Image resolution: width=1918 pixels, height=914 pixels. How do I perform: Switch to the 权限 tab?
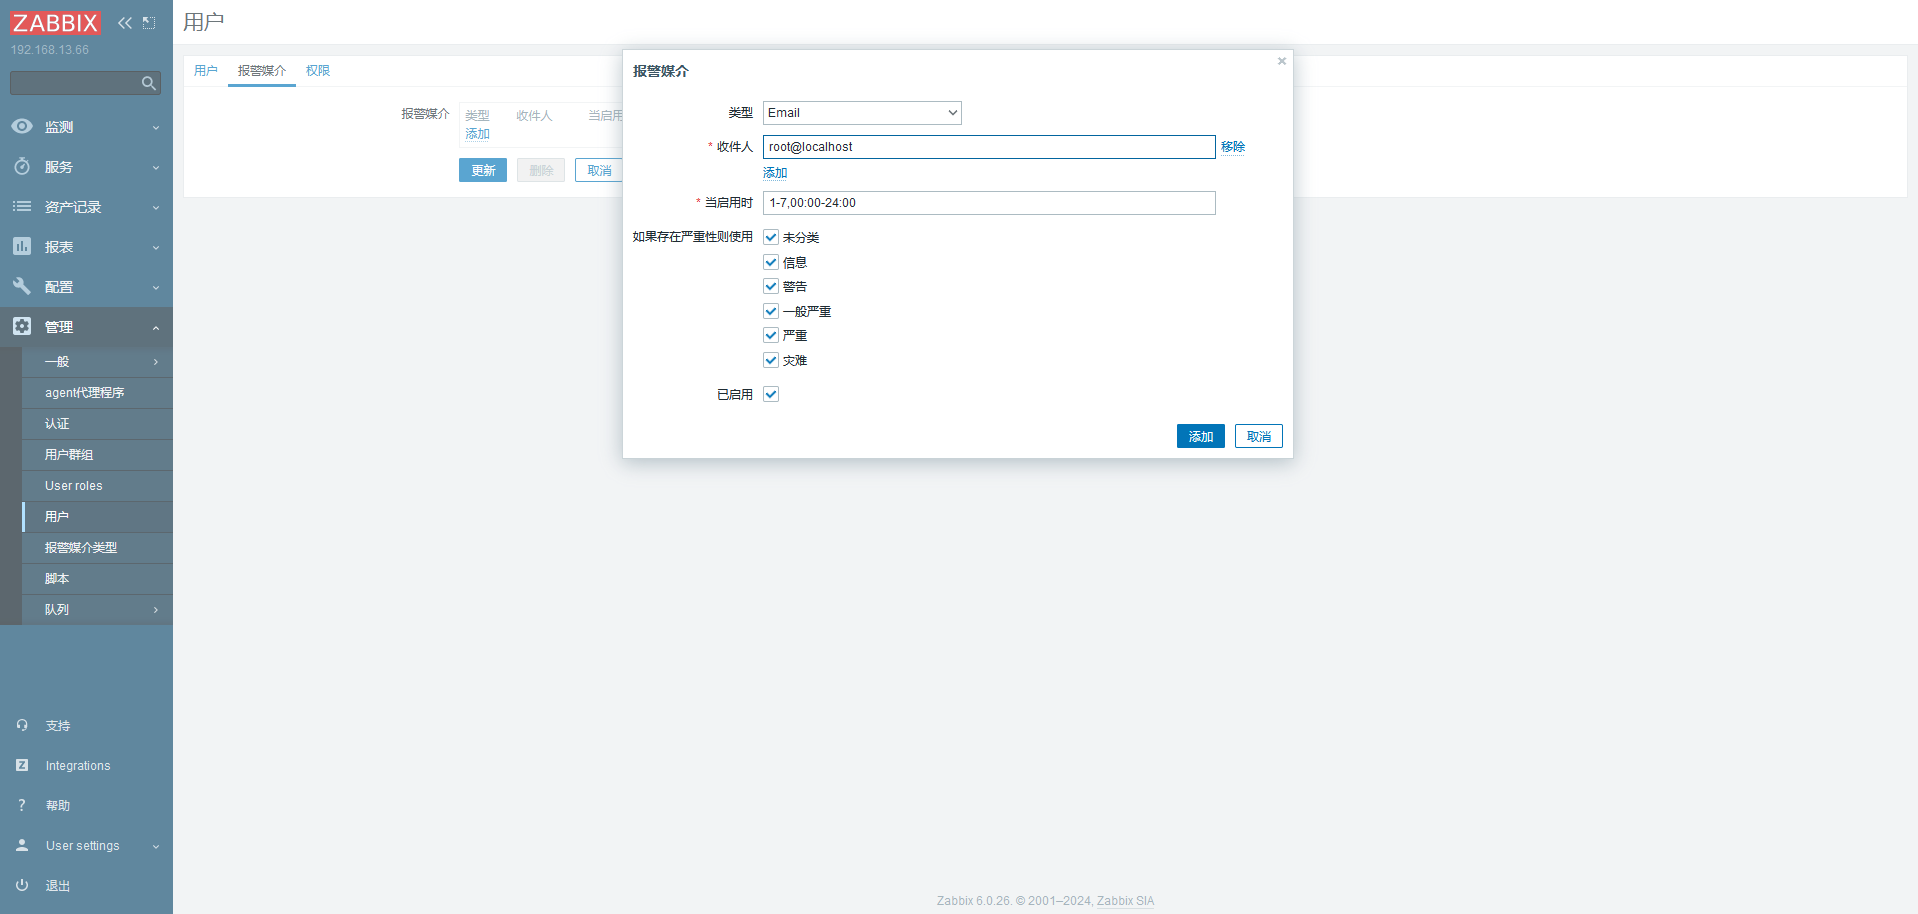[x=318, y=71]
